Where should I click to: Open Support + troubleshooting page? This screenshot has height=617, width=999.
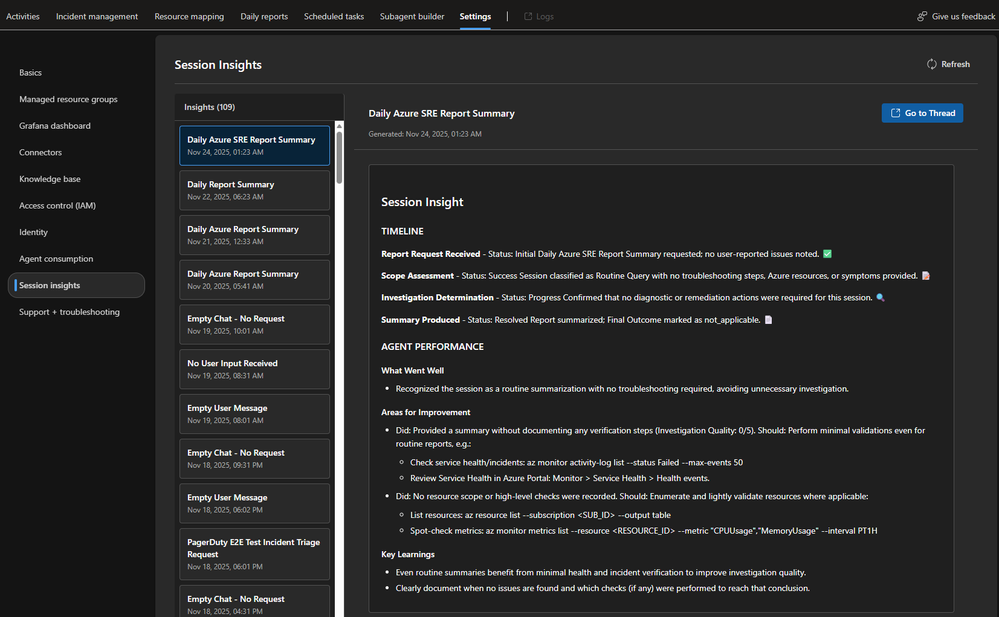pos(69,312)
